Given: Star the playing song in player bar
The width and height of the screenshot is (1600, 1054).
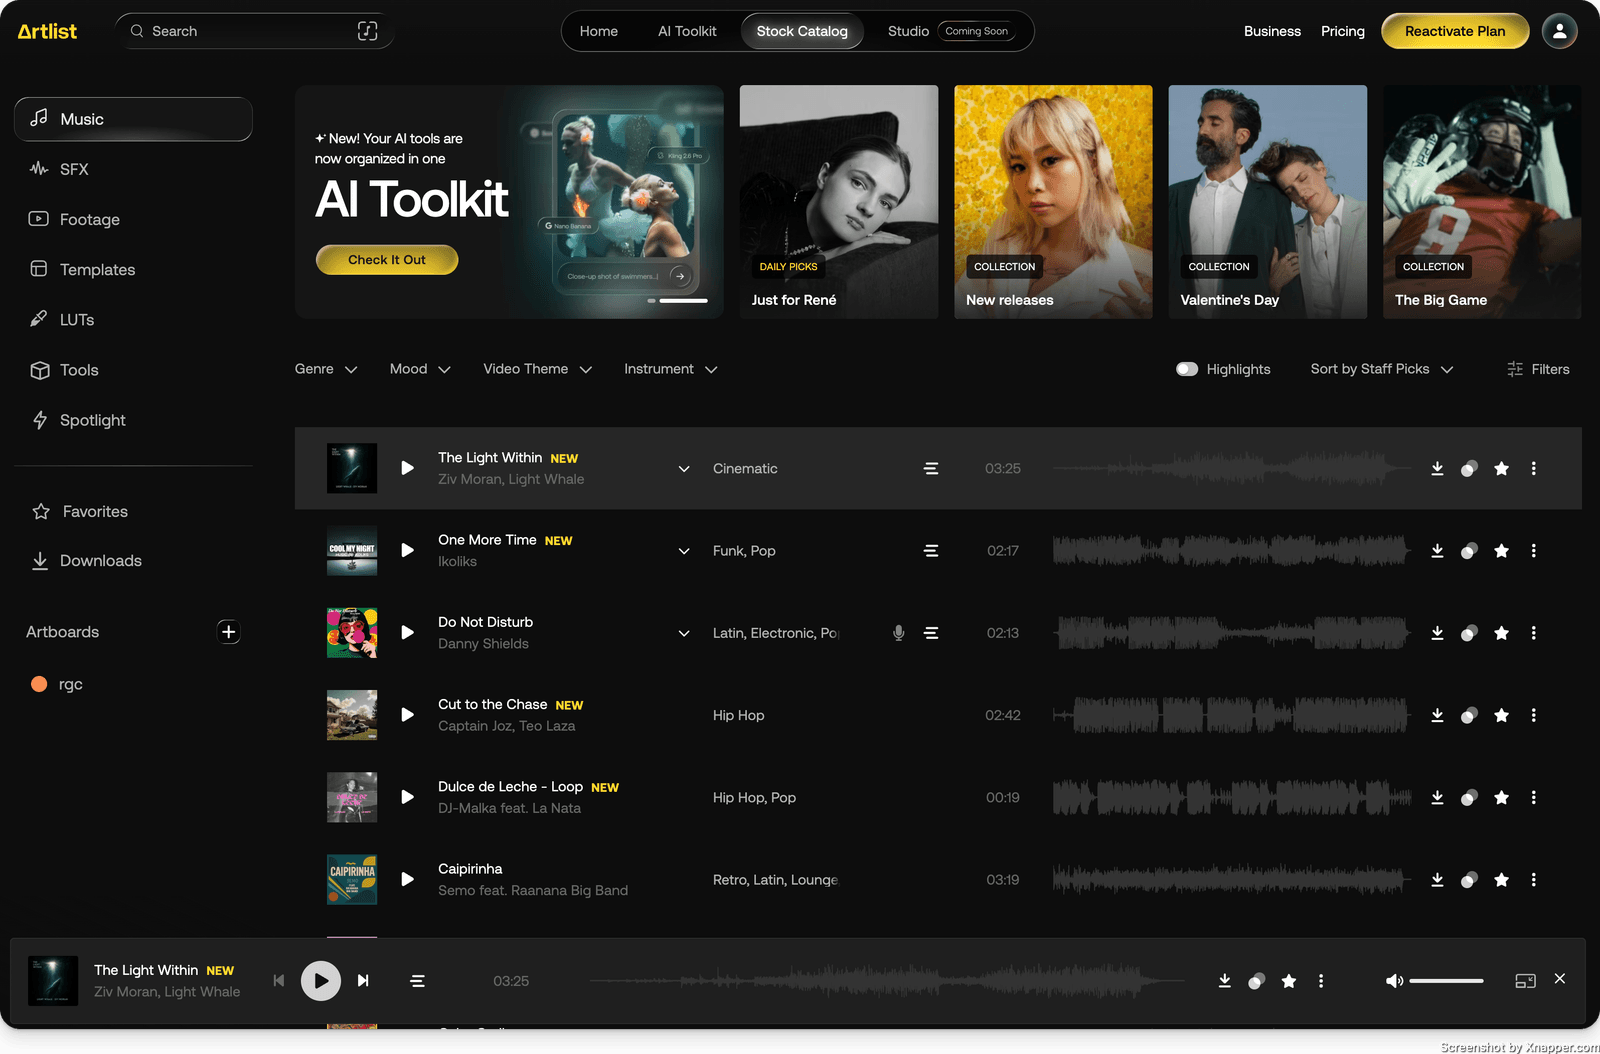Looking at the screenshot, I should coord(1289,981).
